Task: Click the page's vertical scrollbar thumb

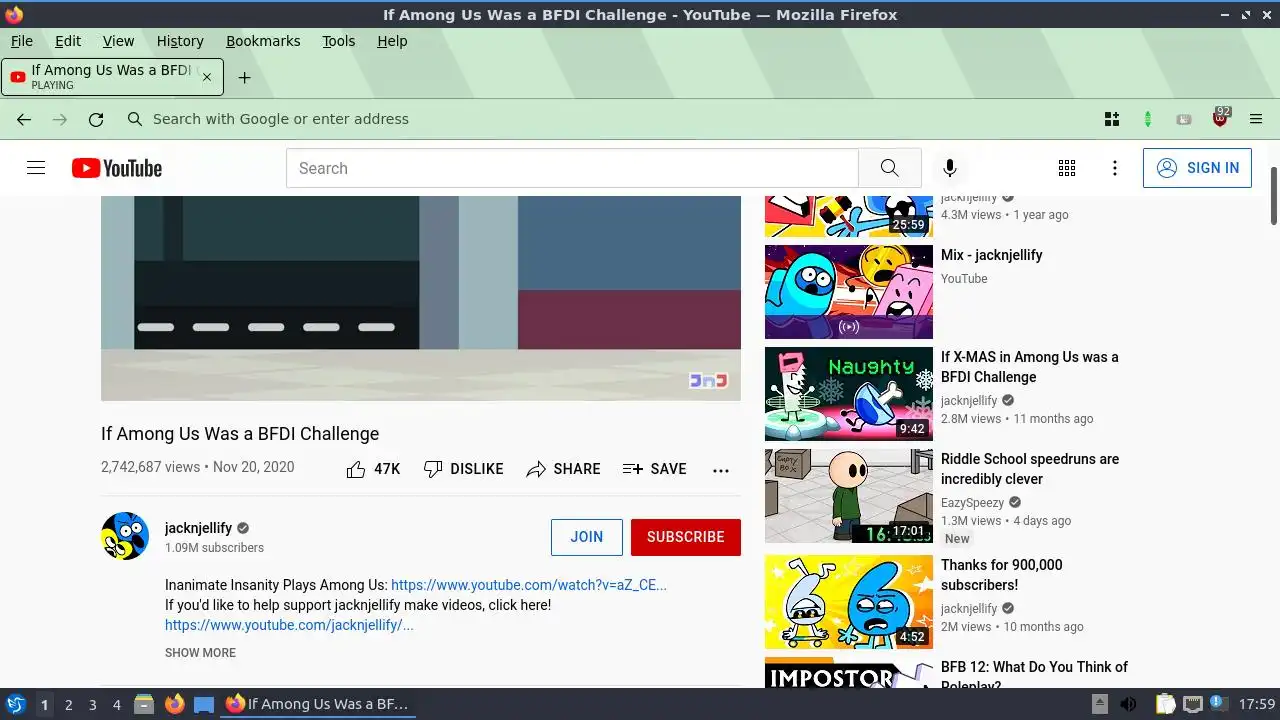Action: [x=1274, y=196]
